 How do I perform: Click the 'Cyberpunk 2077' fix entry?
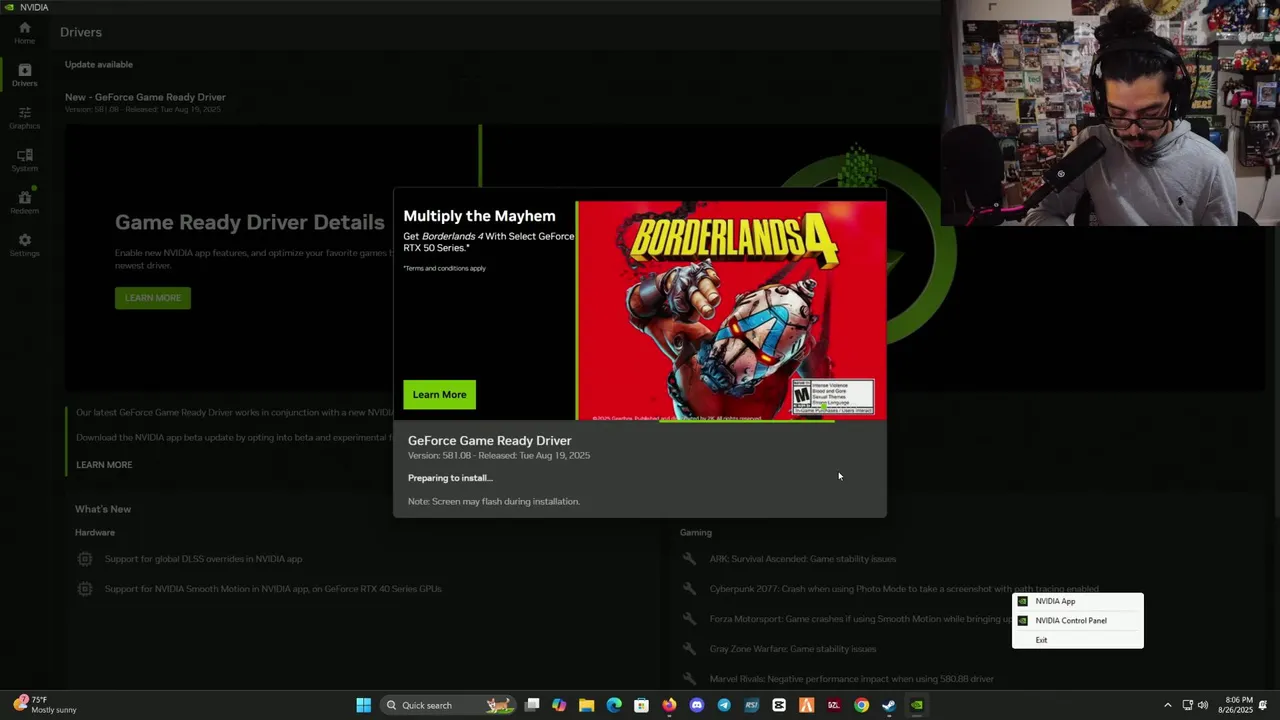(x=904, y=589)
